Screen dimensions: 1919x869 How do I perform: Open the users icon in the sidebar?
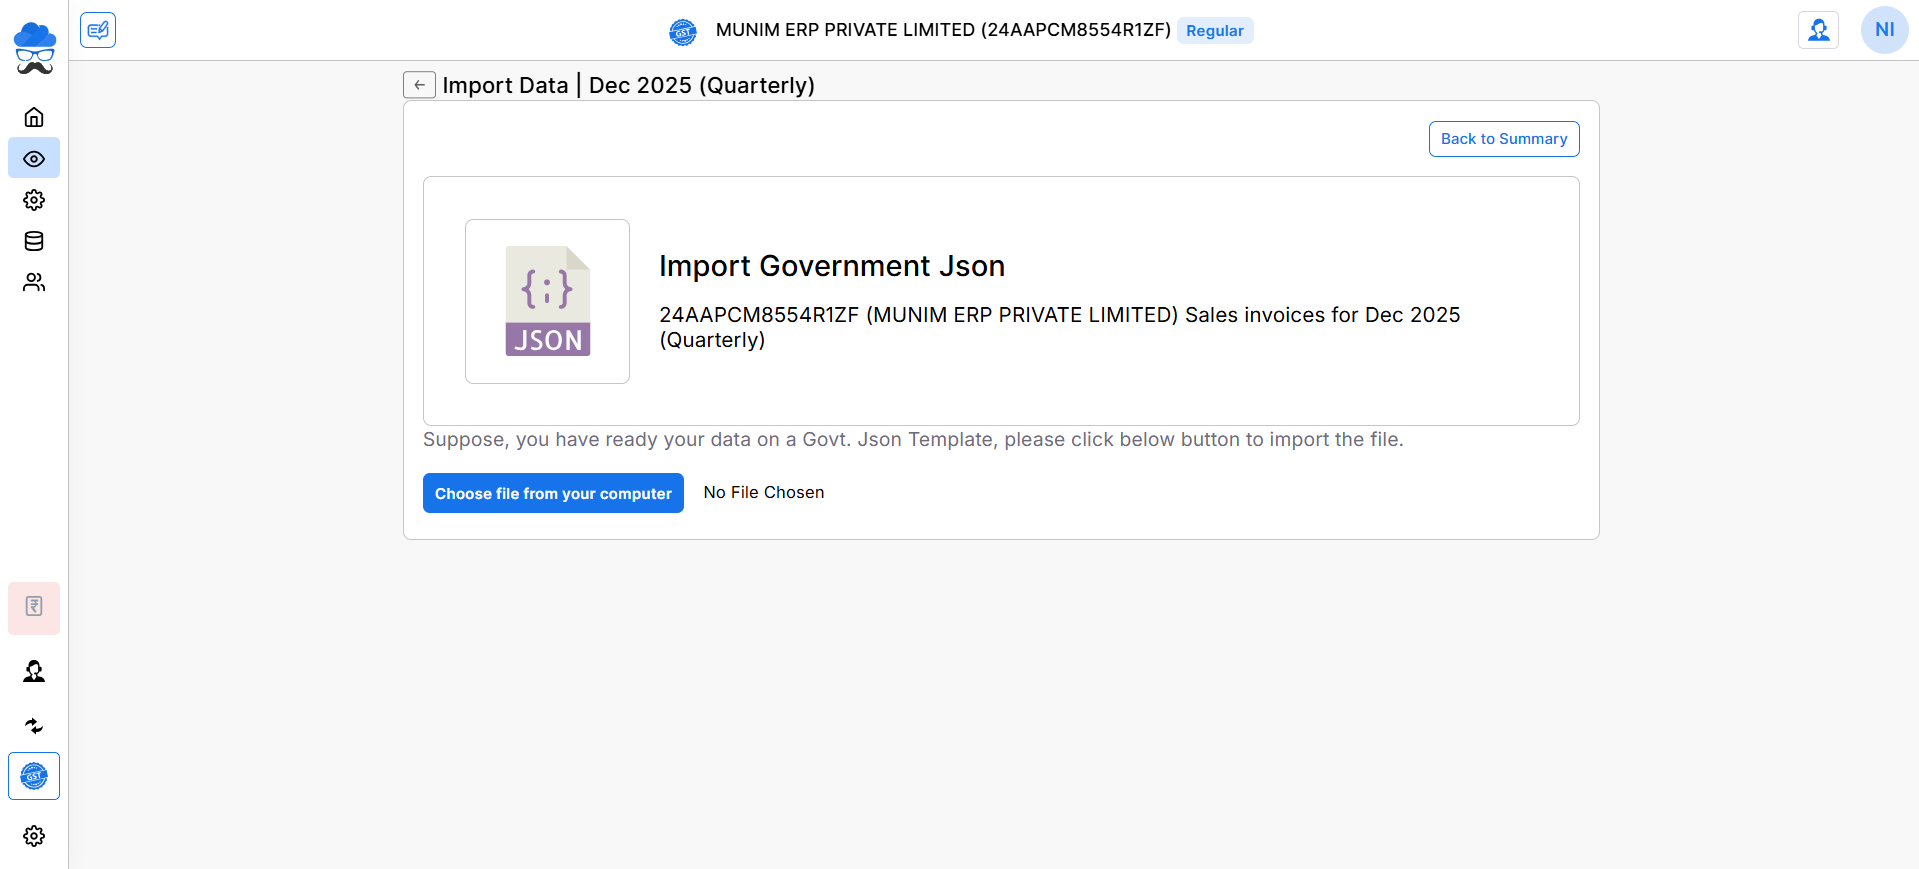pos(34,283)
